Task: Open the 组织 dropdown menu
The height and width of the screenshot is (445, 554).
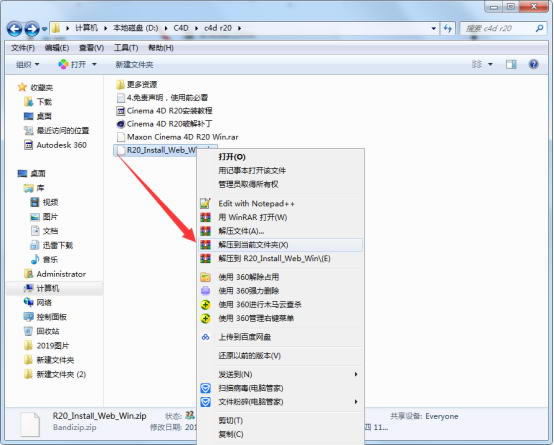Action: (27, 65)
